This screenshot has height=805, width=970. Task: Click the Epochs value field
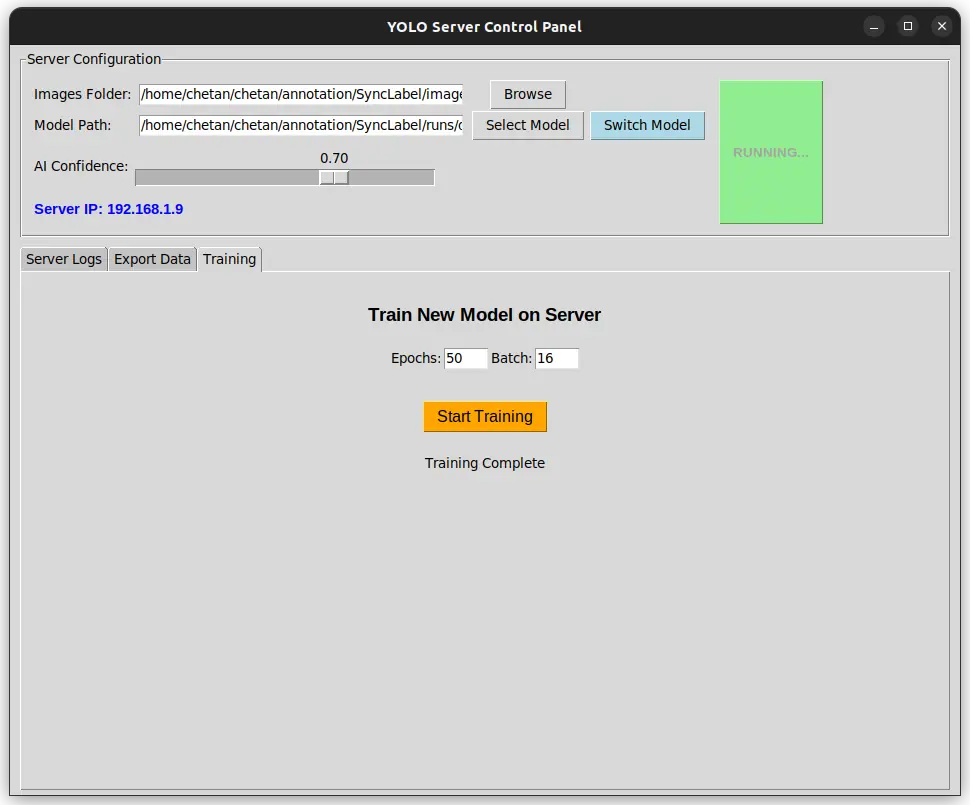pos(464,358)
